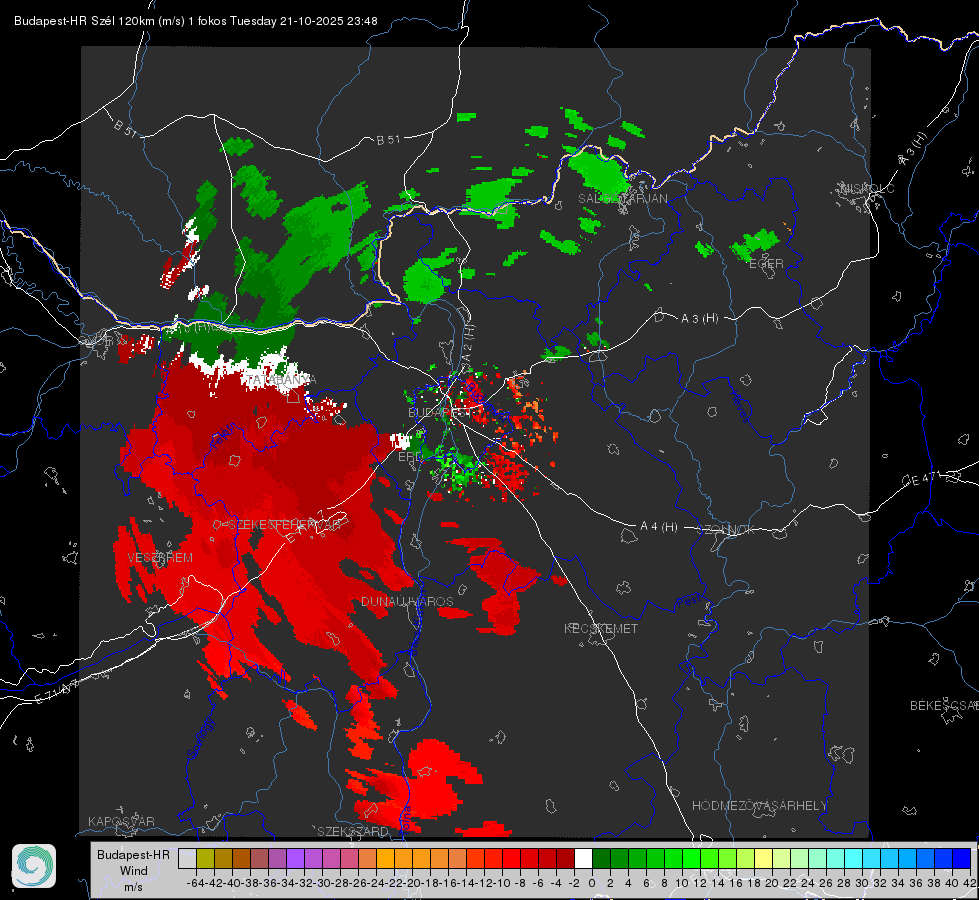
Task: Select the gray swatch starting the wind legend
Action: (187, 858)
